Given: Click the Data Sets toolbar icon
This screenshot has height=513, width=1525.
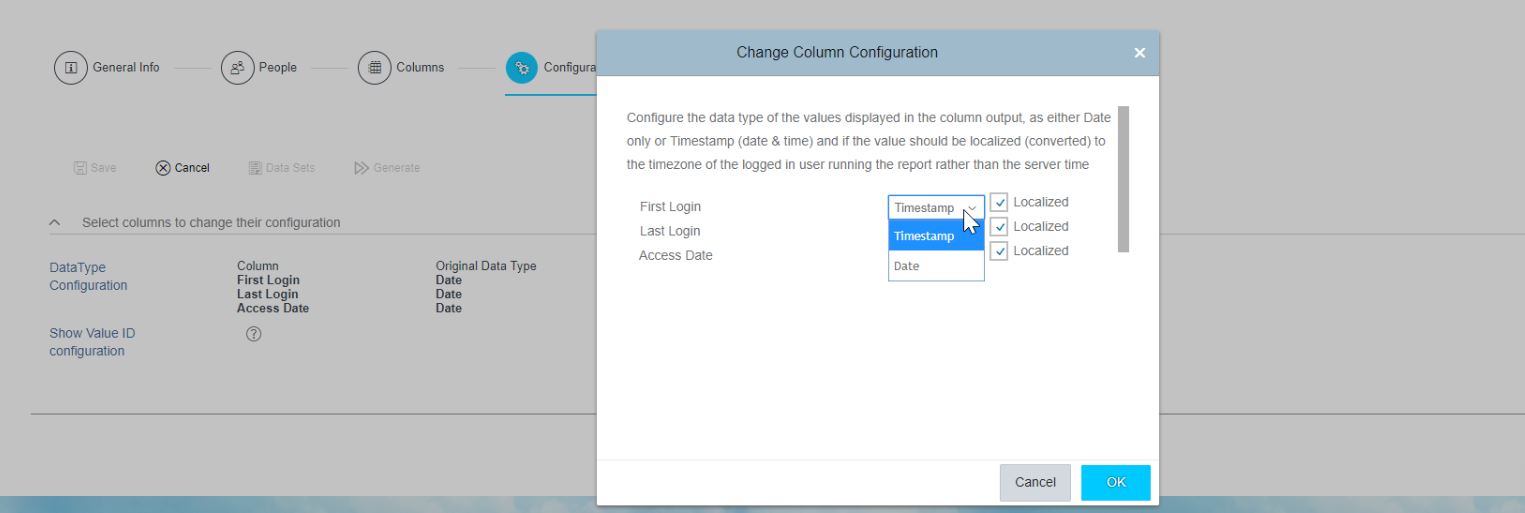Looking at the screenshot, I should click(255, 168).
